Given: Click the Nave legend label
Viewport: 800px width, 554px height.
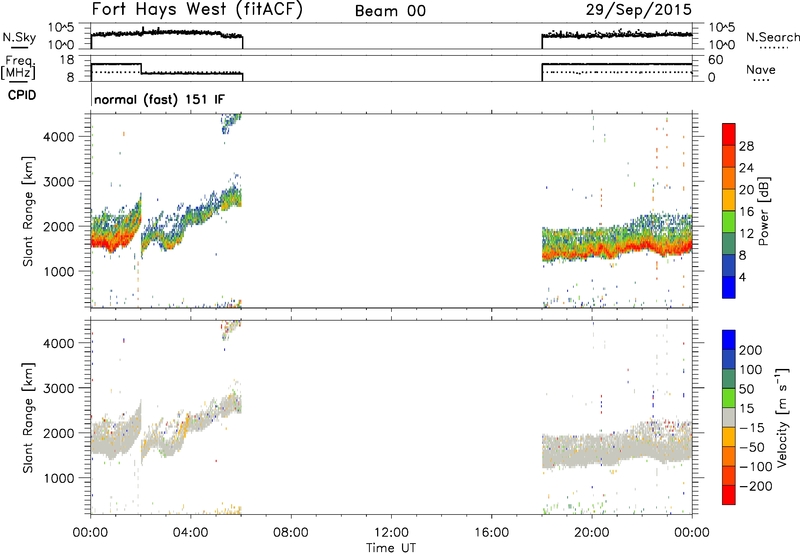Looking at the screenshot, I should [761, 69].
